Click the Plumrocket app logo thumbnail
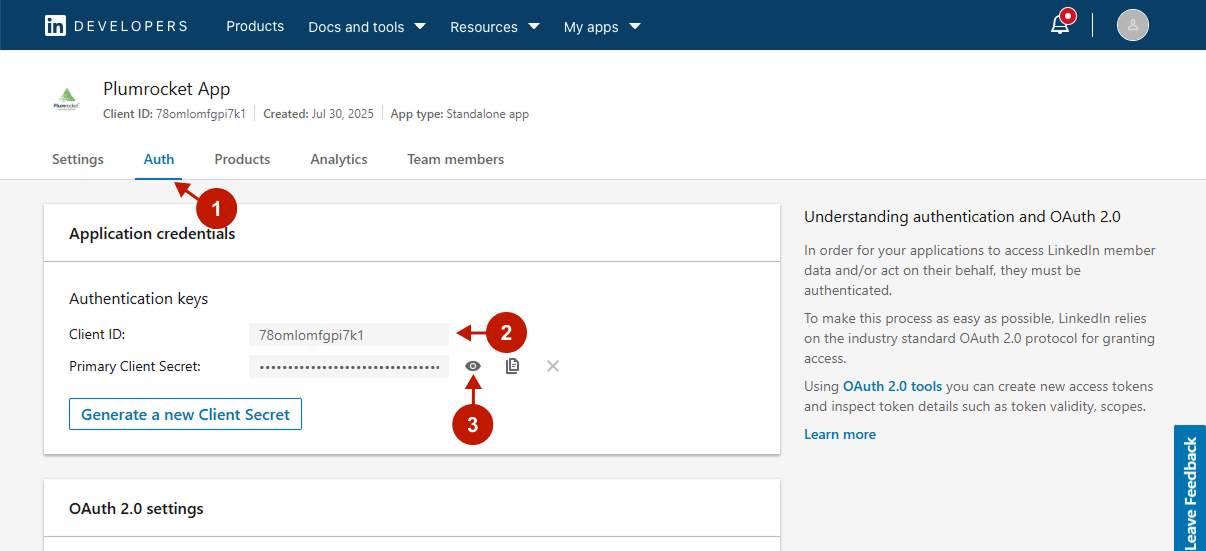 67,100
